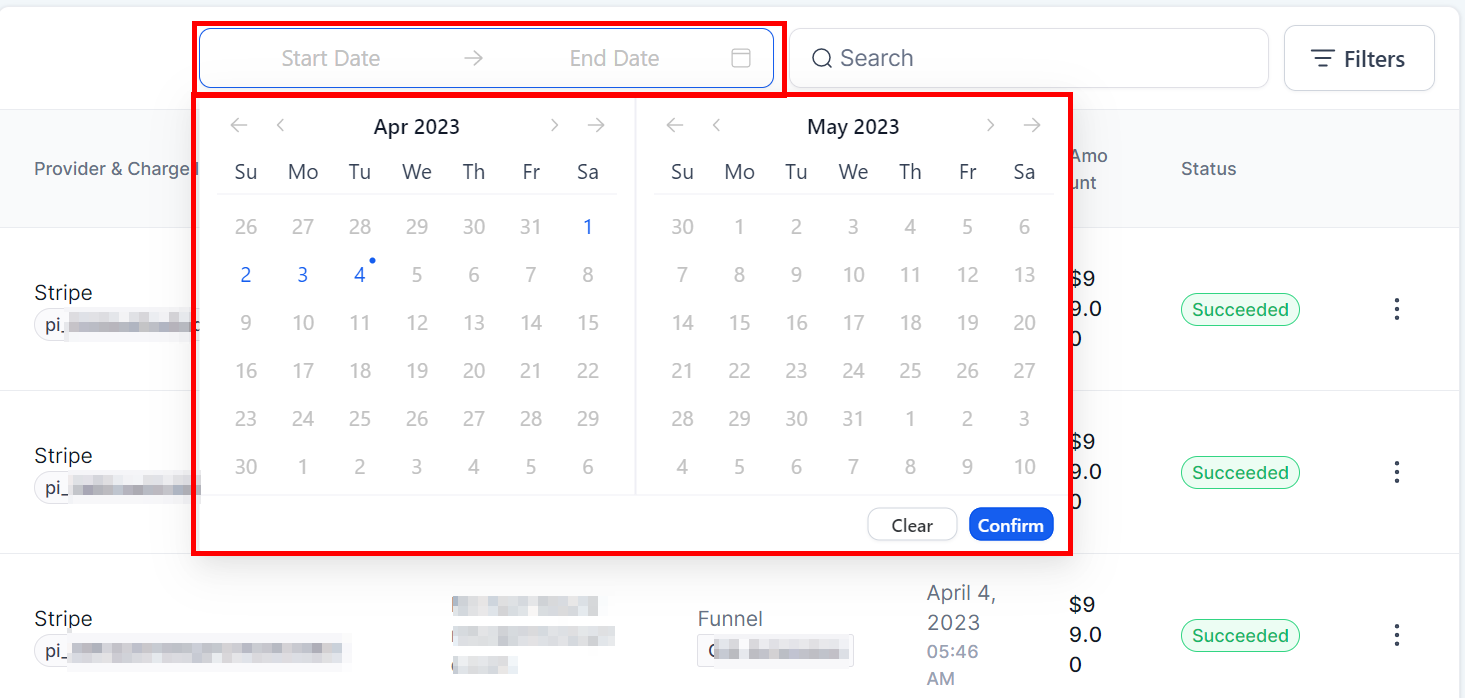Viewport: 1465px width, 698px height.
Task: Go to next year in May calendar
Action: tap(1032, 125)
